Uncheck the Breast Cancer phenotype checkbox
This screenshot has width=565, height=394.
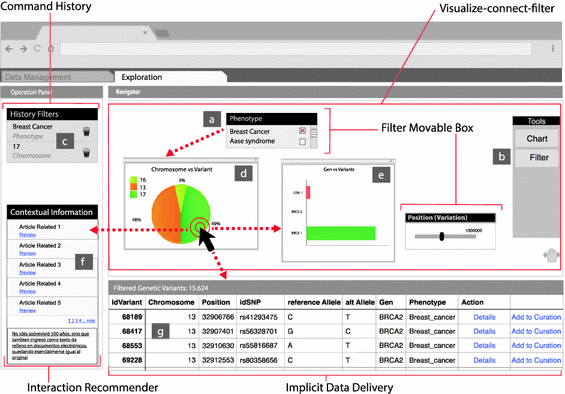tap(302, 131)
